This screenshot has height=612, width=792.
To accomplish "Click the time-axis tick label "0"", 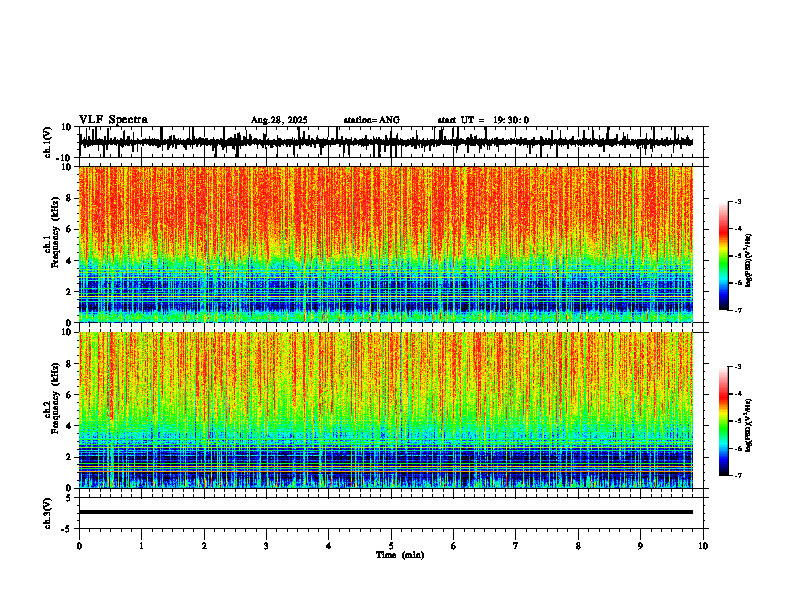I will (79, 546).
